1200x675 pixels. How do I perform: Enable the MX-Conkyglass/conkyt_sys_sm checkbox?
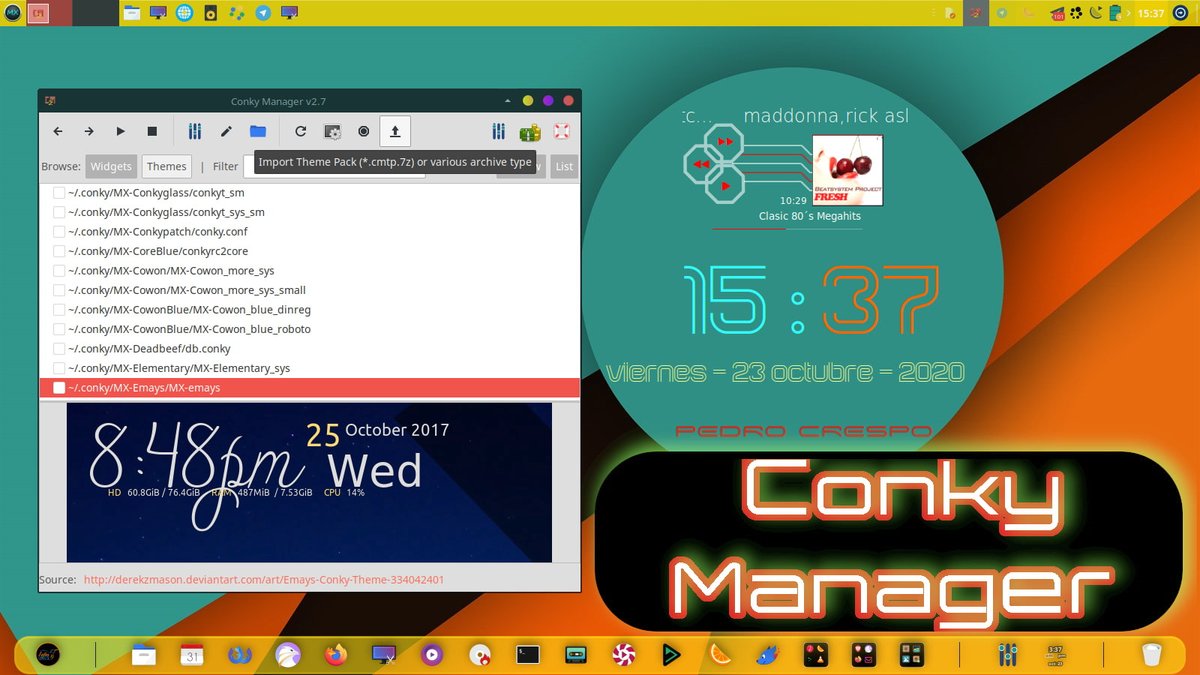point(59,212)
